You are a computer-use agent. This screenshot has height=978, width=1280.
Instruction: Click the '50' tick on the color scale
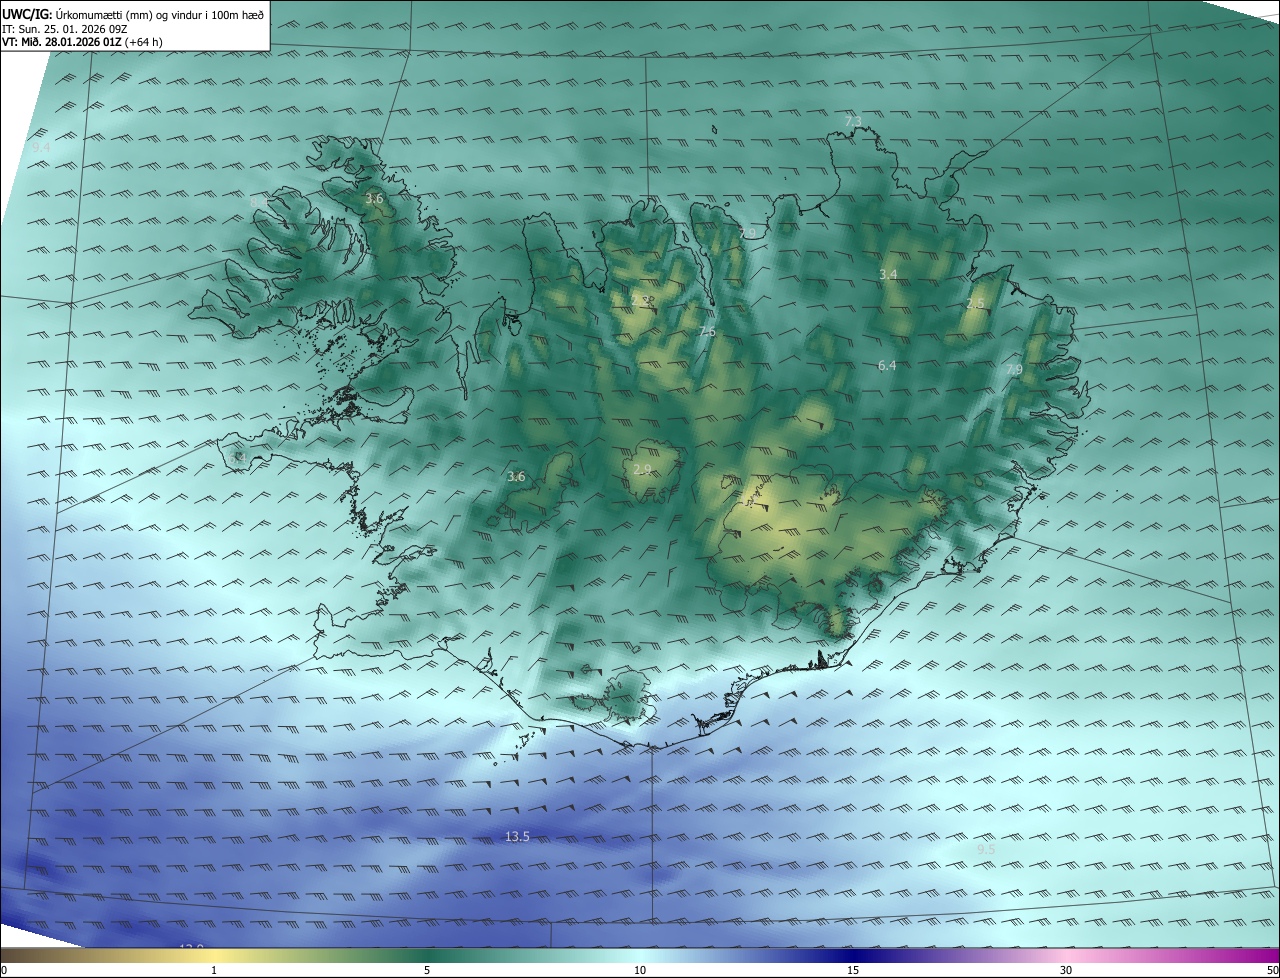(1272, 970)
